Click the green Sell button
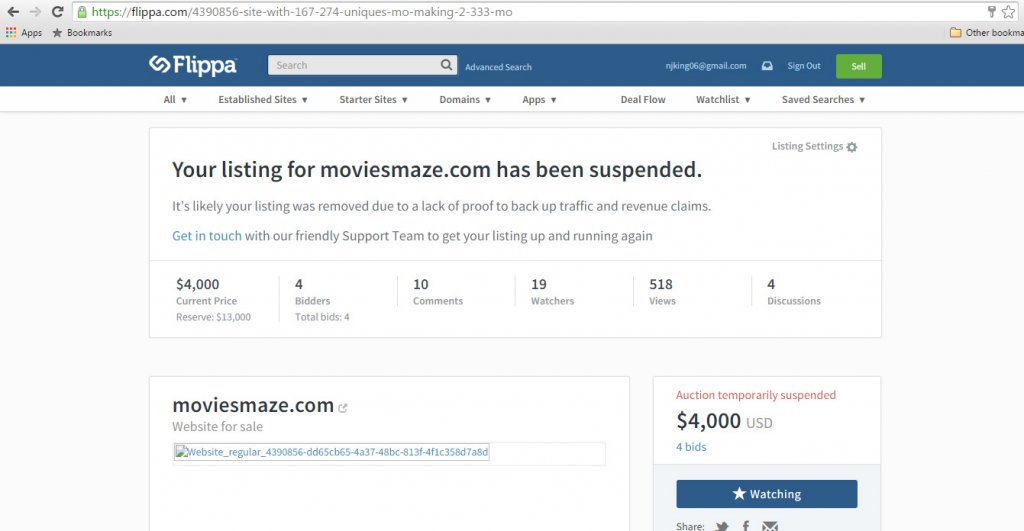This screenshot has width=1024, height=531. click(859, 66)
